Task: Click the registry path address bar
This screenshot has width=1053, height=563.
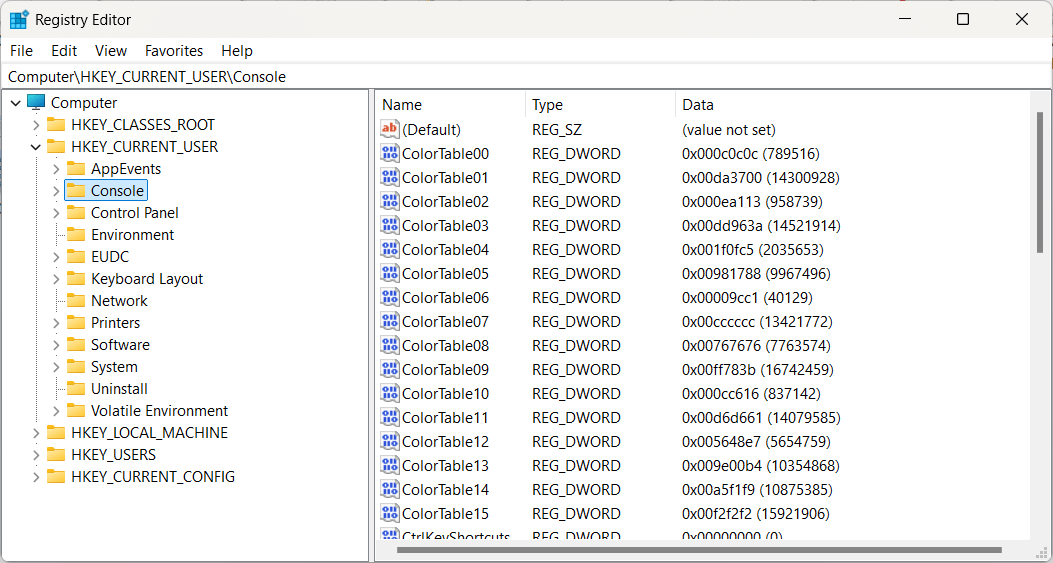Action: click(525, 77)
